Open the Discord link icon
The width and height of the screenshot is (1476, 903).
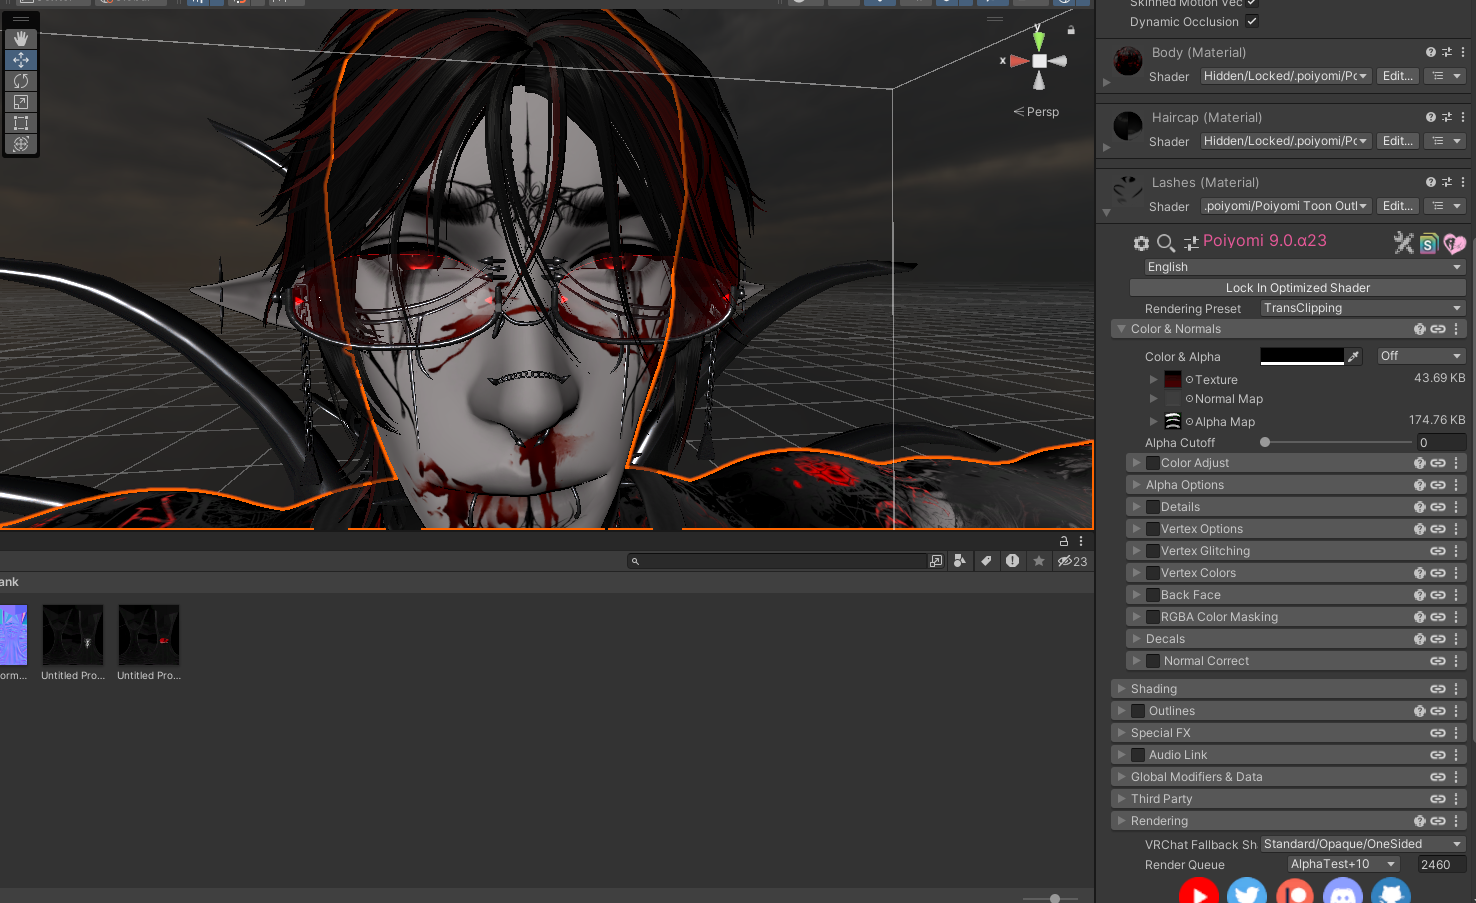(x=1343, y=892)
